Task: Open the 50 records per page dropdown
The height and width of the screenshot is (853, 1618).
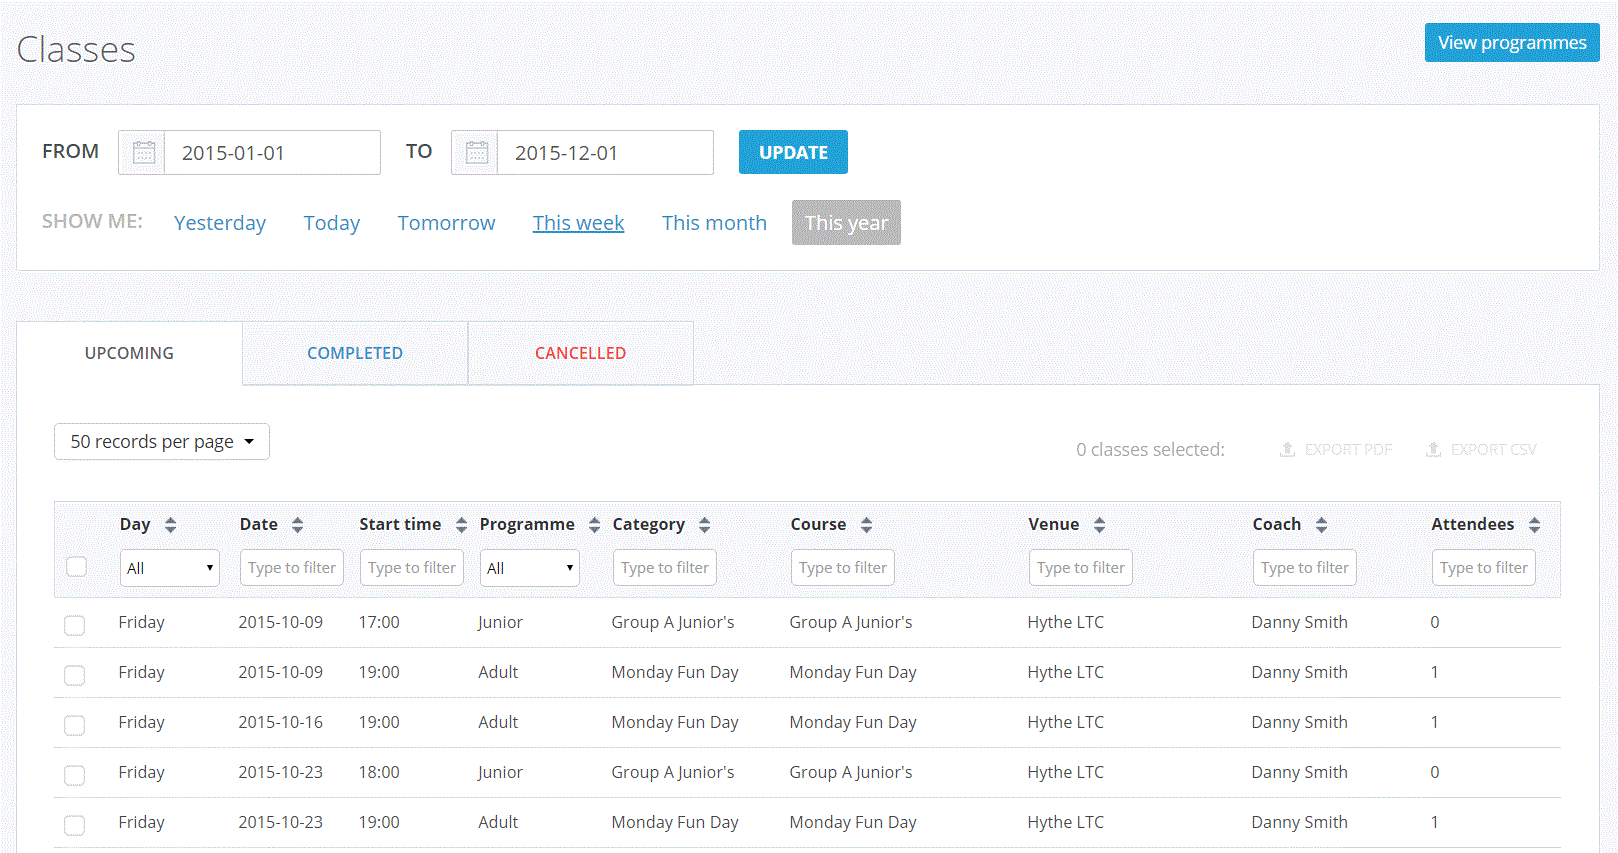Action: pos(162,442)
